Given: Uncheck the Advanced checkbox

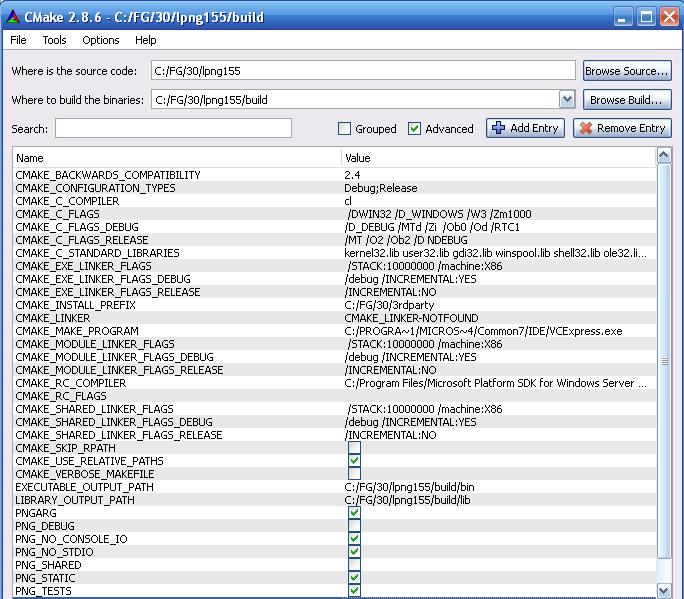Looking at the screenshot, I should pos(414,129).
